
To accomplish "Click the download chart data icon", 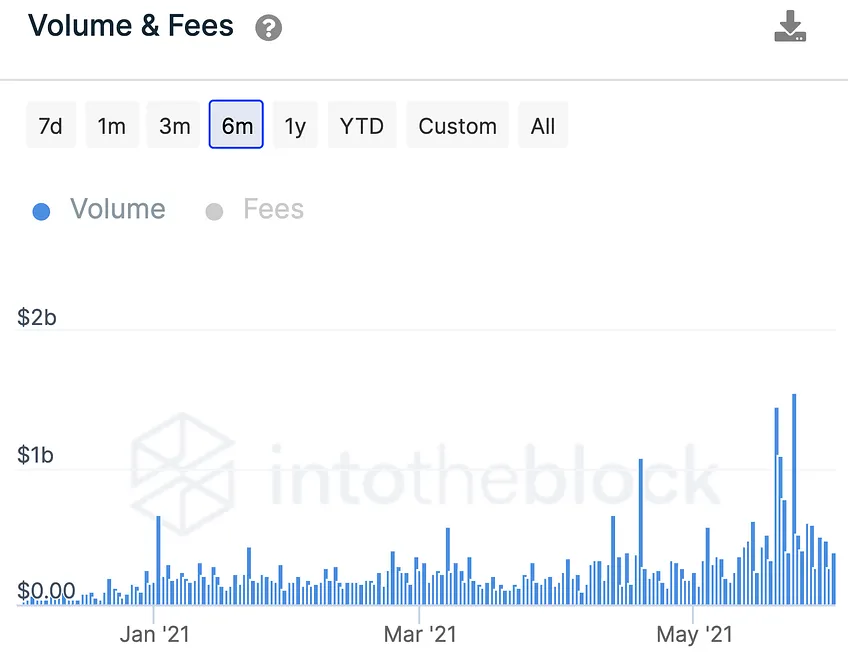I will [790, 26].
